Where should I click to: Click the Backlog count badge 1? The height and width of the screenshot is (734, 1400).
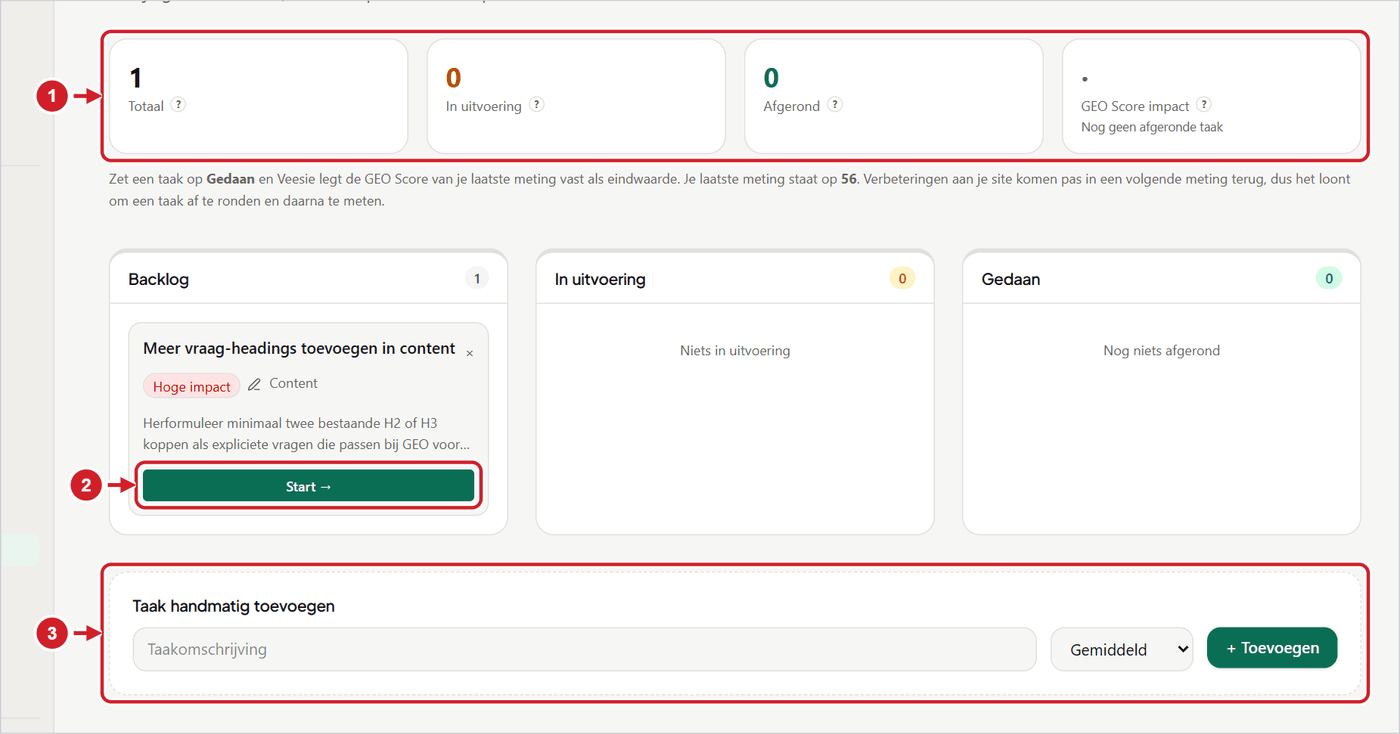pos(477,279)
